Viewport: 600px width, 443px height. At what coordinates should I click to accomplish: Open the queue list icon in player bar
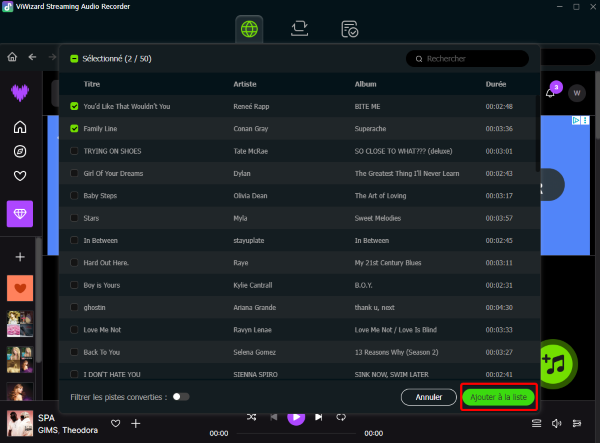point(536,424)
